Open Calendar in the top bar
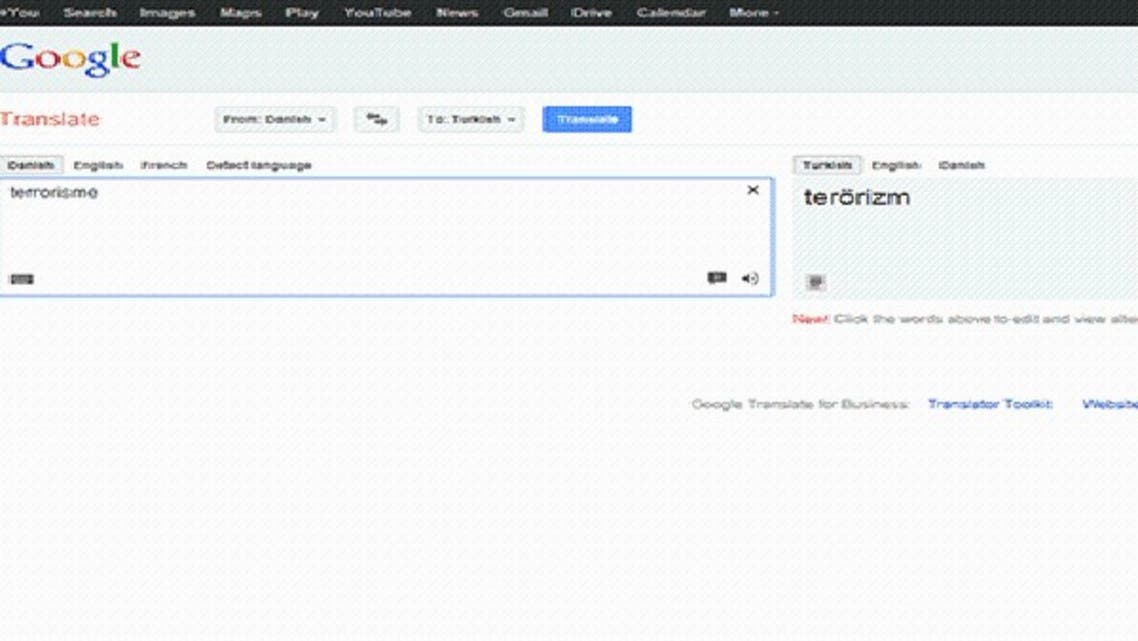The image size is (1138, 641). point(671,12)
